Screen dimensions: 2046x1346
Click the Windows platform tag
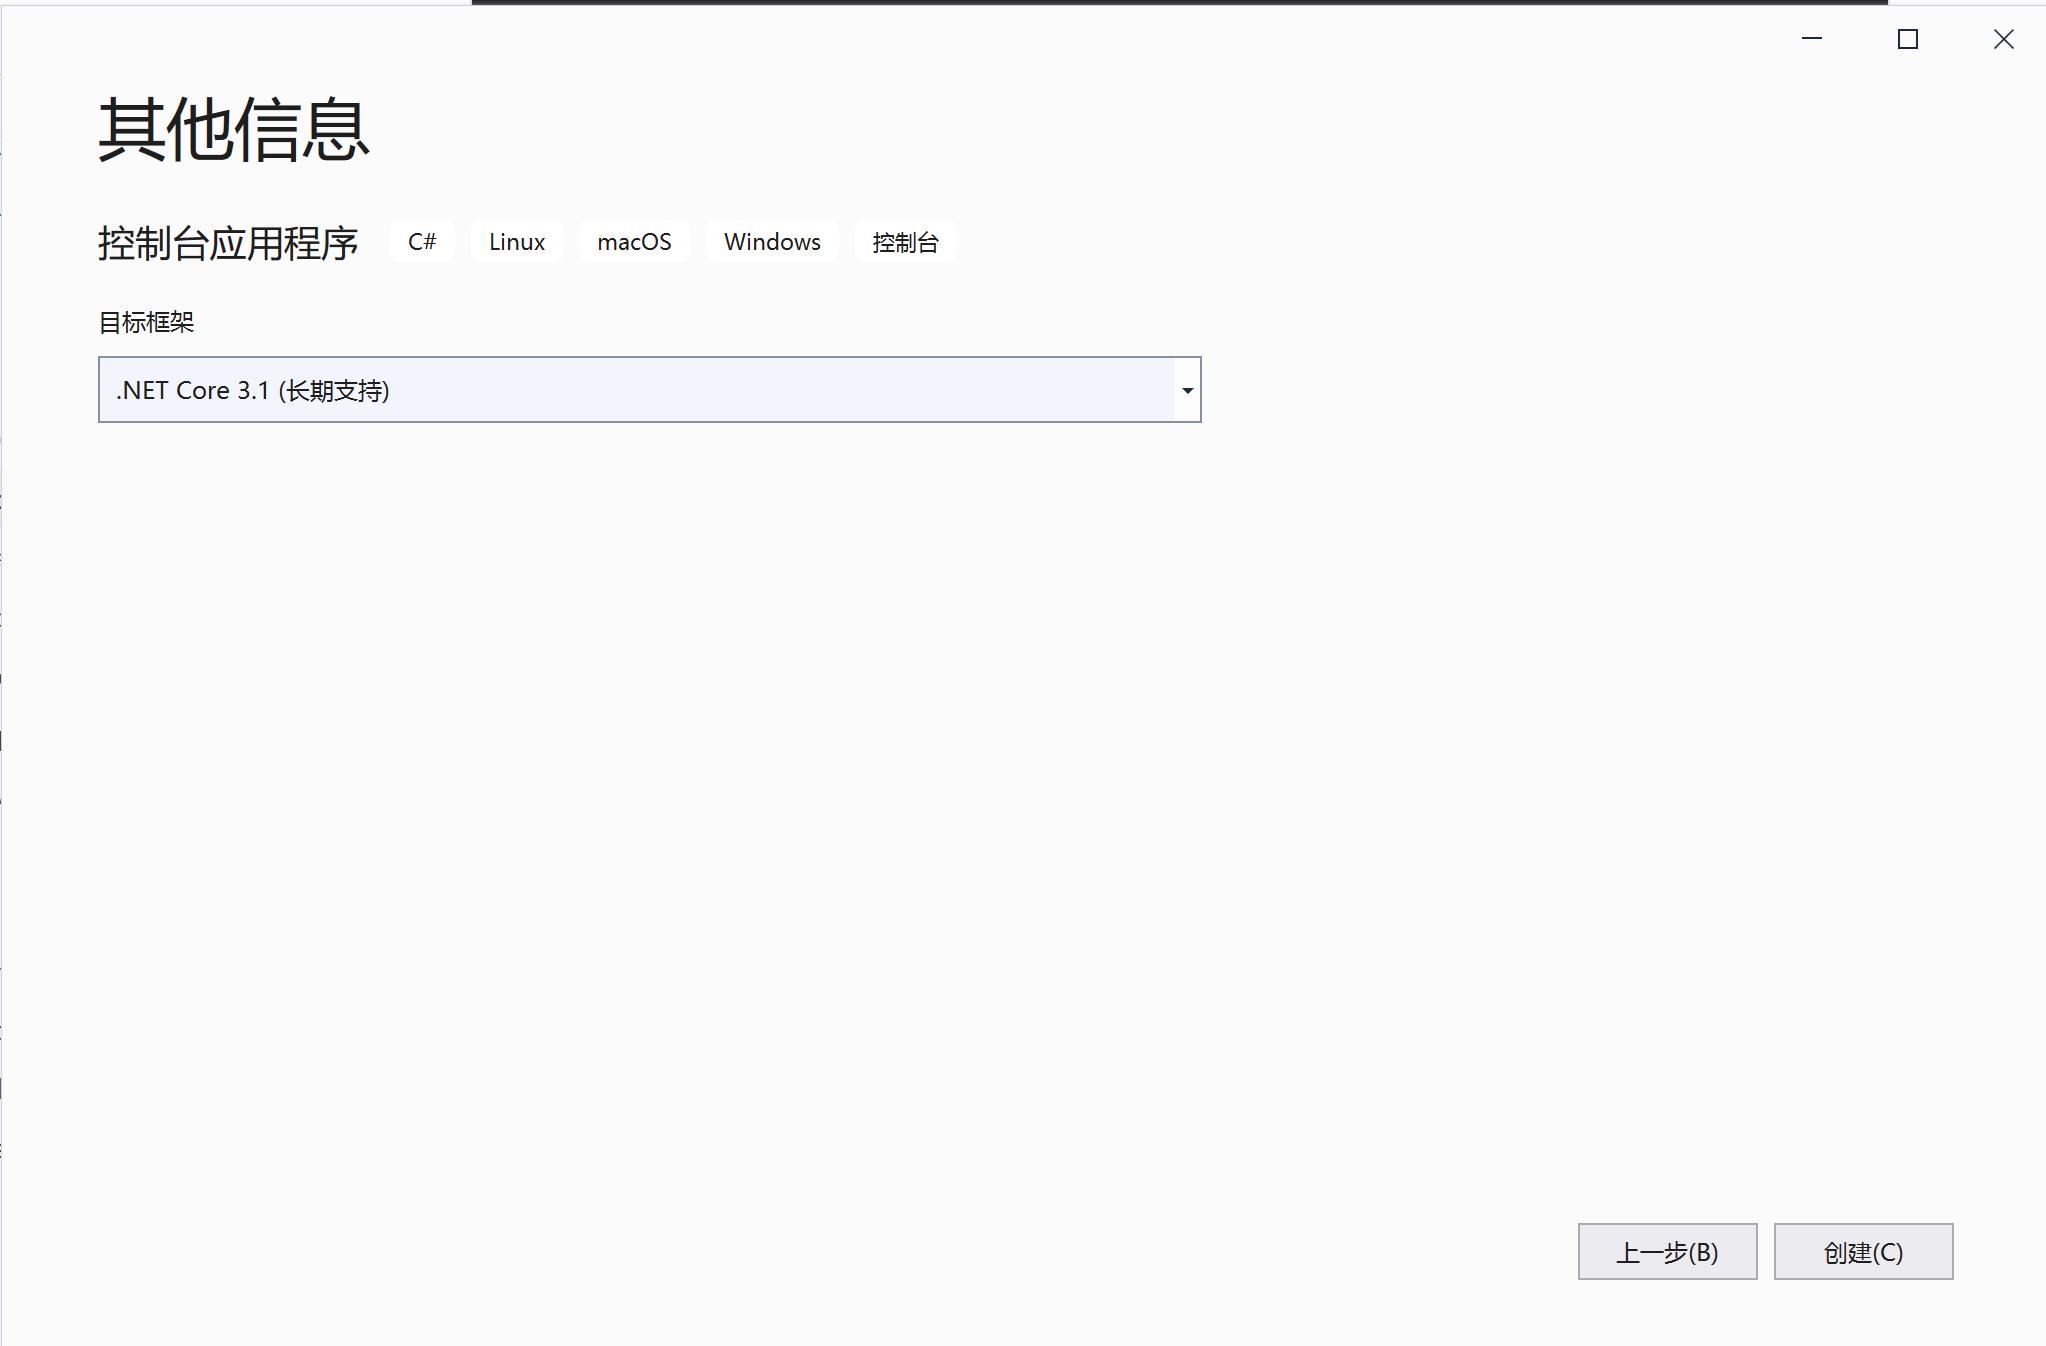(772, 242)
